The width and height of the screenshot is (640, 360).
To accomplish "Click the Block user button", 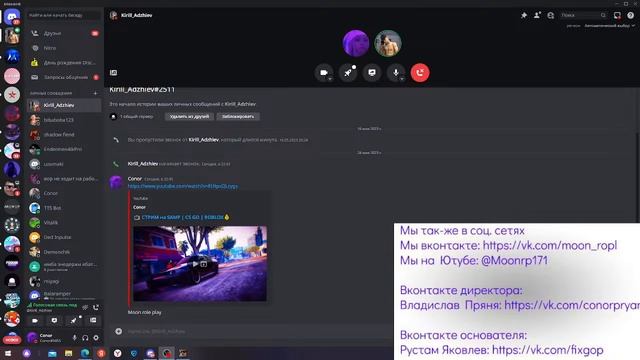I will coord(238,116).
